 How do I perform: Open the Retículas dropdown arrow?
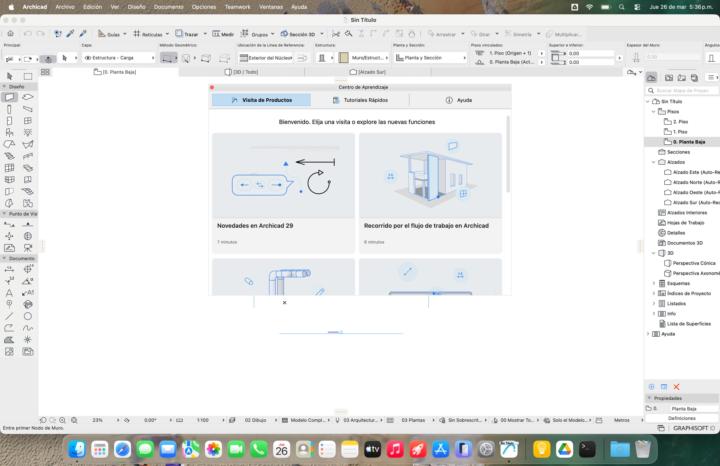click(167, 34)
